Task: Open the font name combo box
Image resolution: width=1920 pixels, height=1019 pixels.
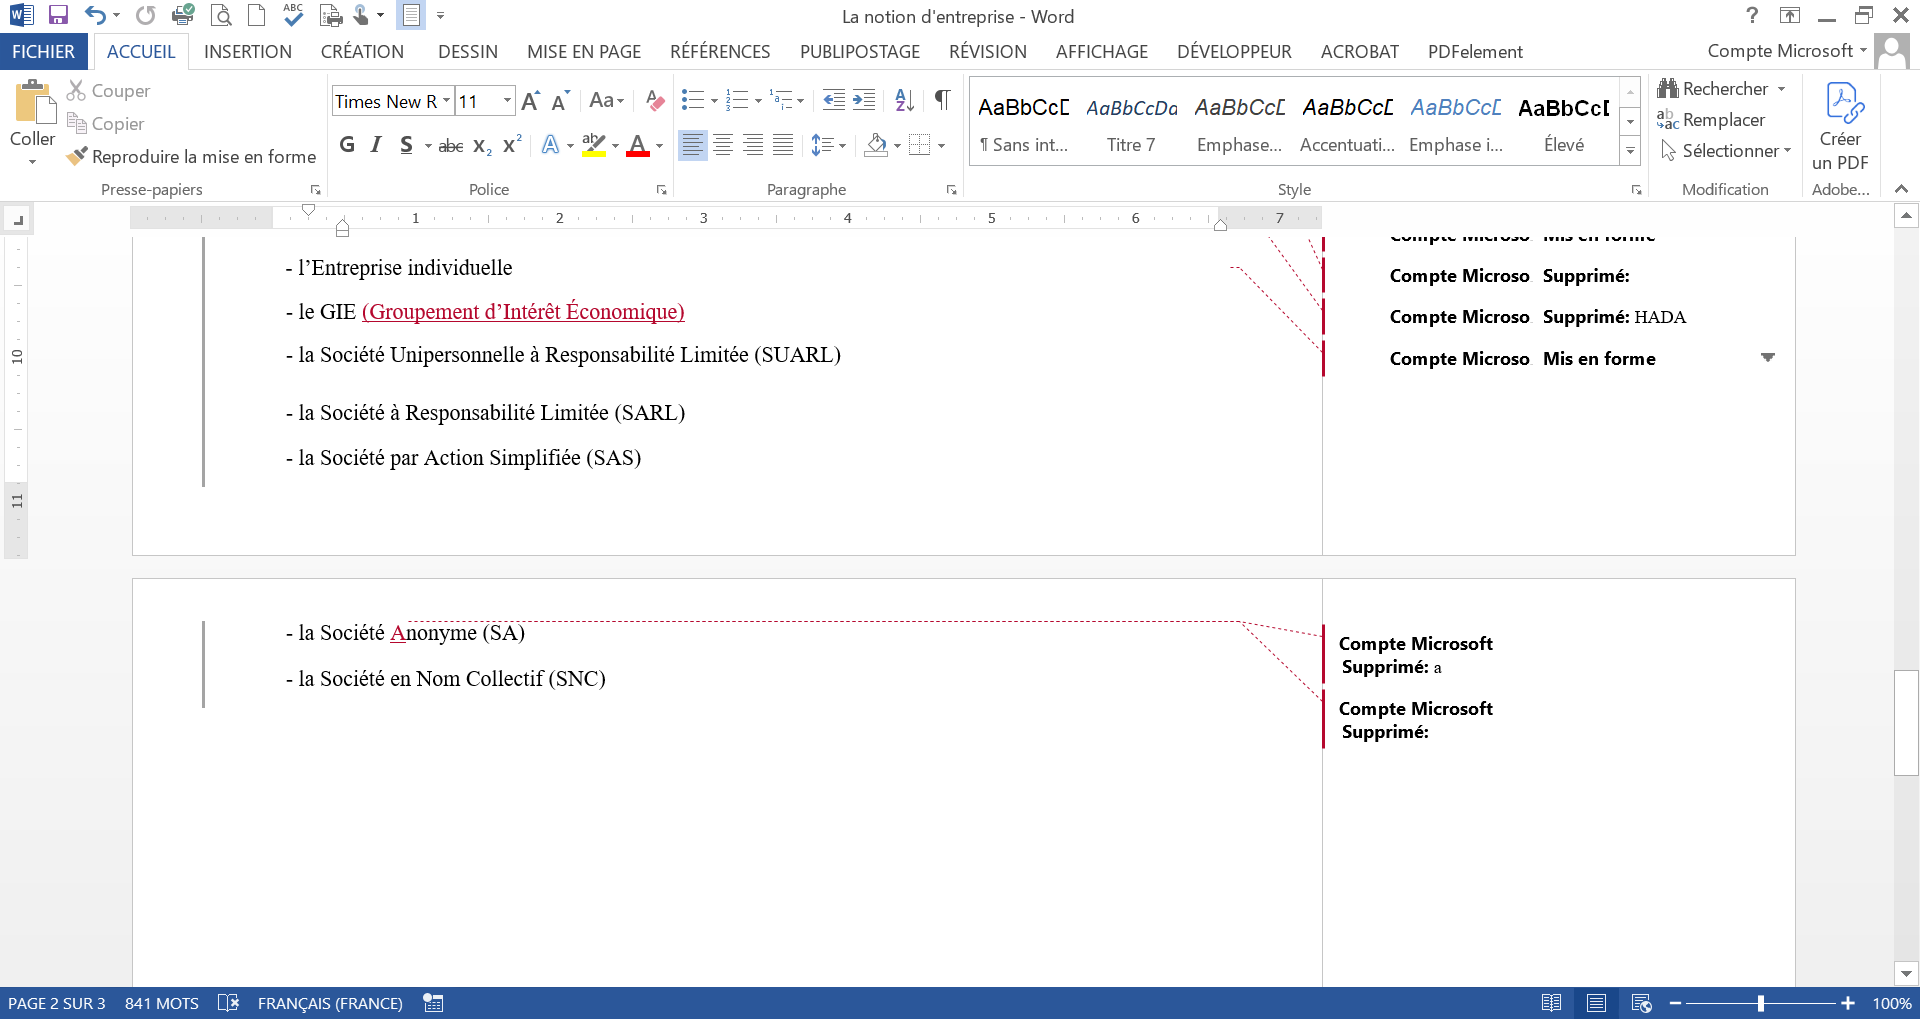Action: click(392, 101)
